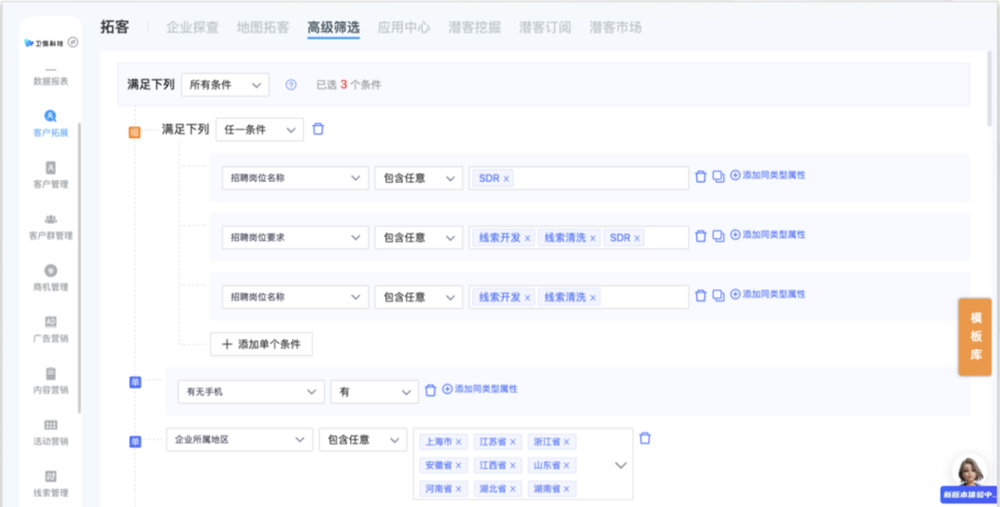
Task: Delete the 满足下列 任一条件 group via trash icon
Action: [x=318, y=129]
